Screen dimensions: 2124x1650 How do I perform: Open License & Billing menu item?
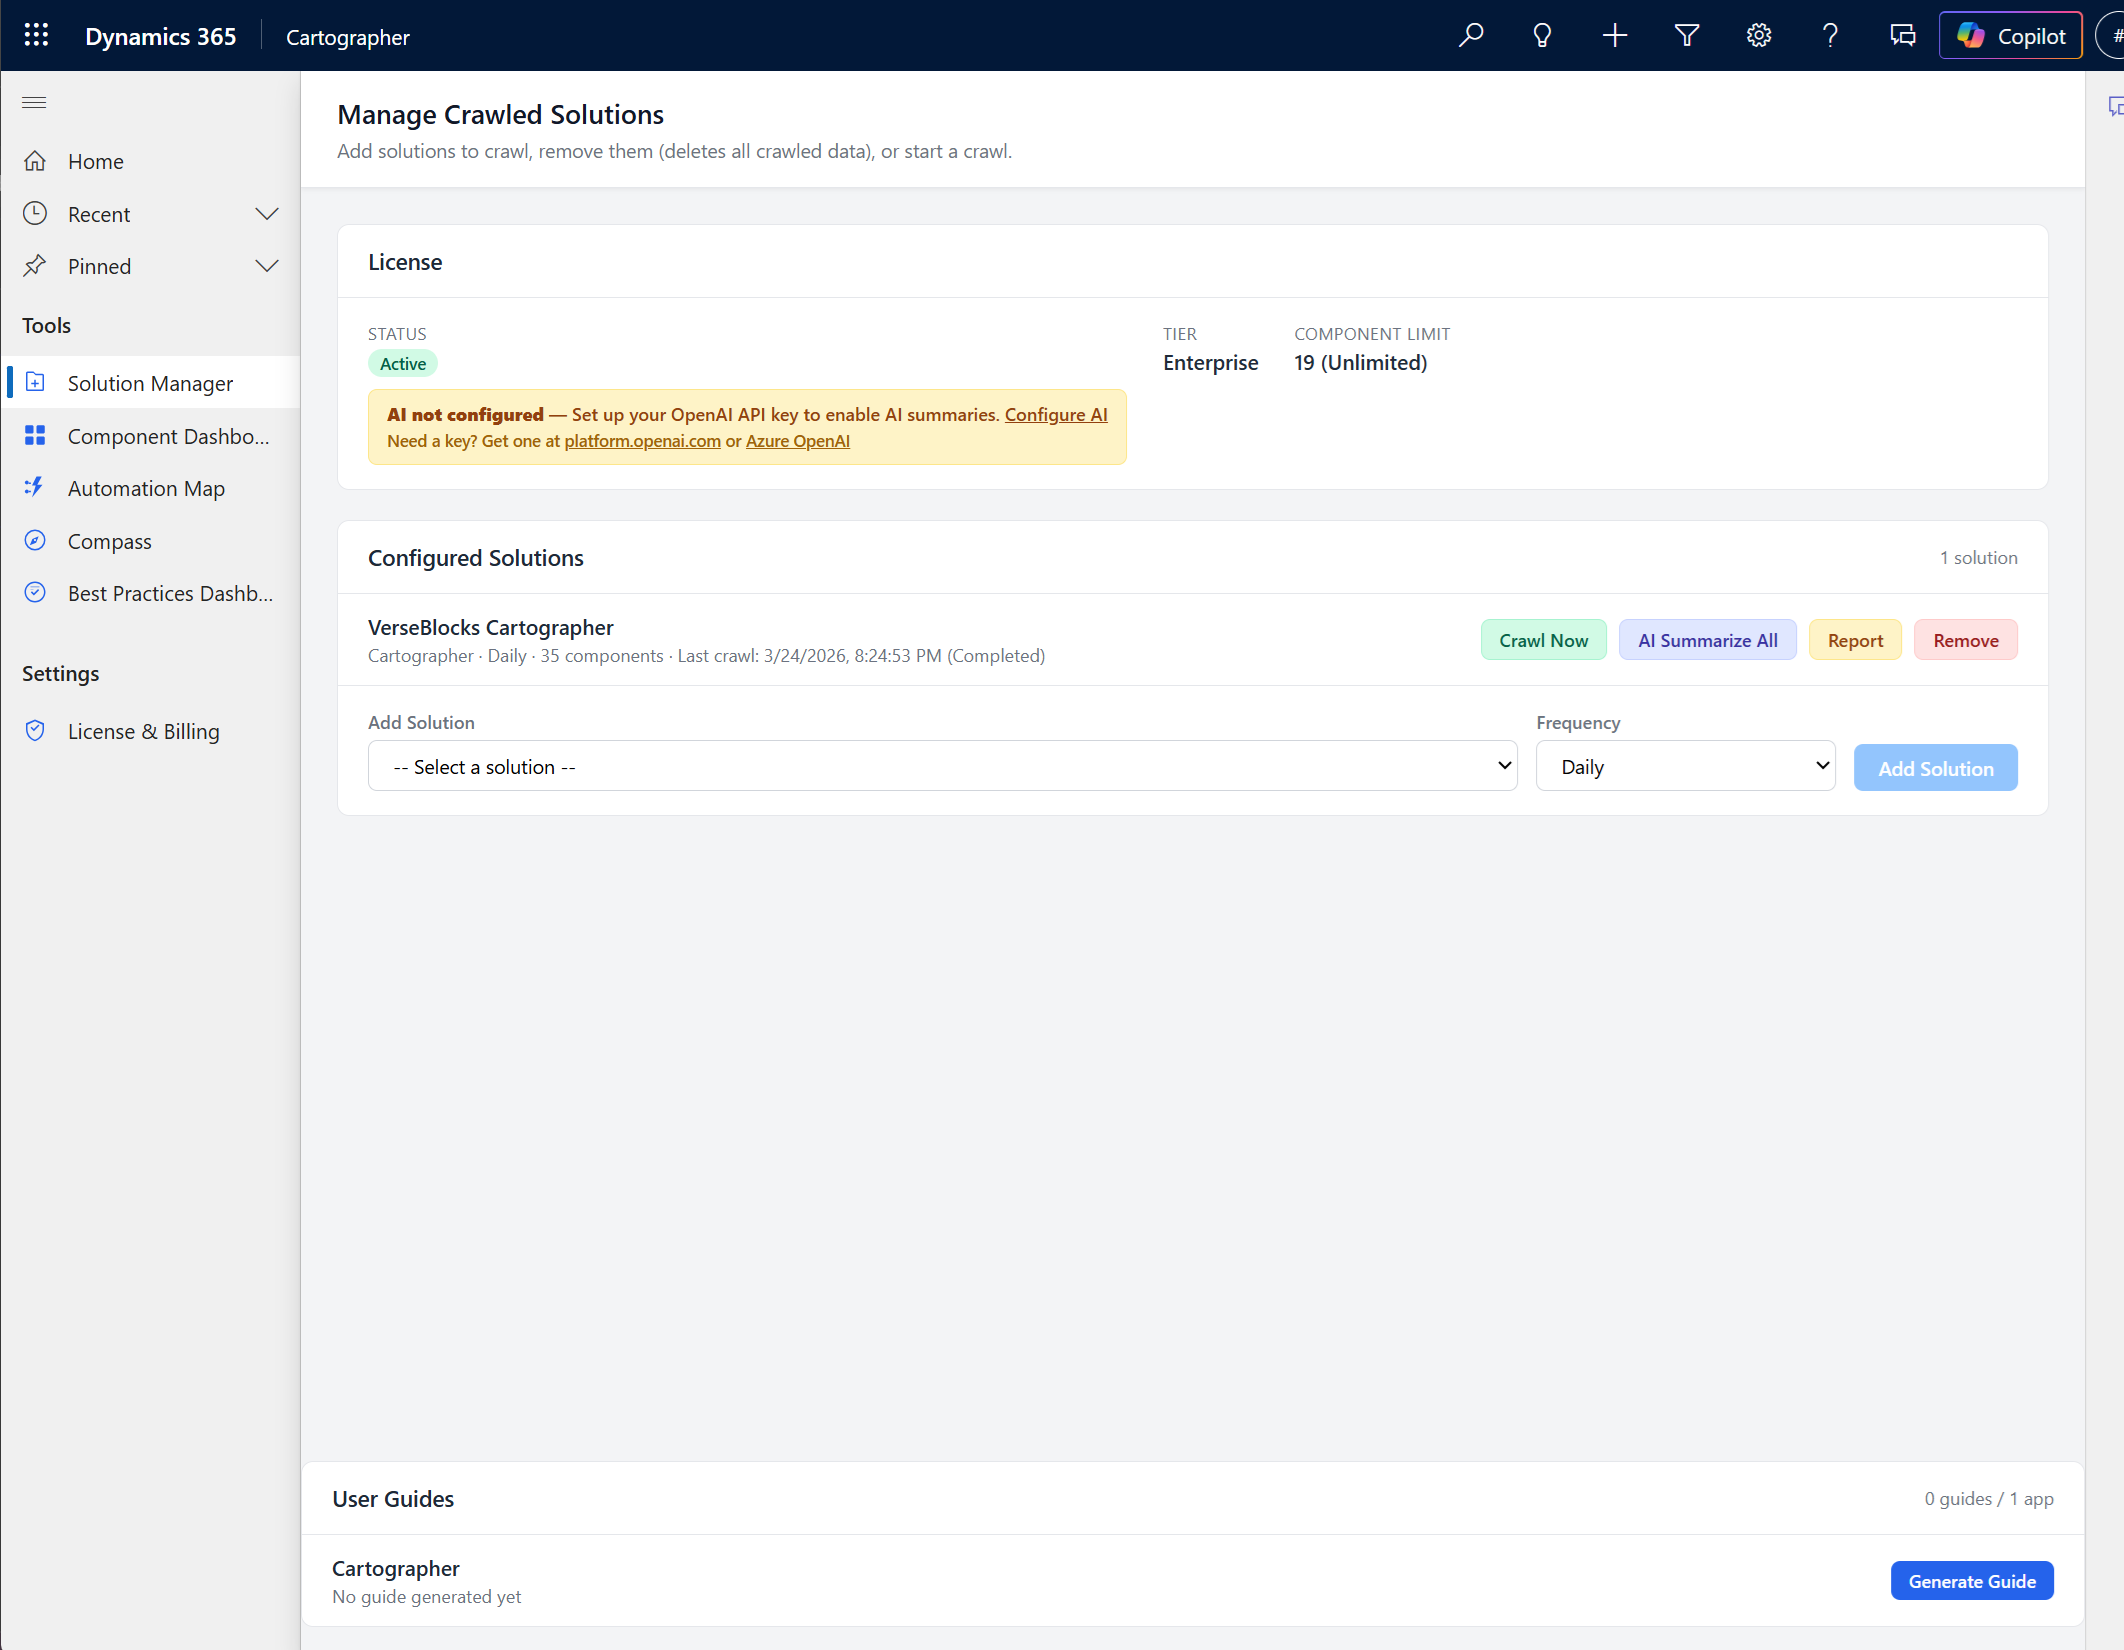point(150,731)
